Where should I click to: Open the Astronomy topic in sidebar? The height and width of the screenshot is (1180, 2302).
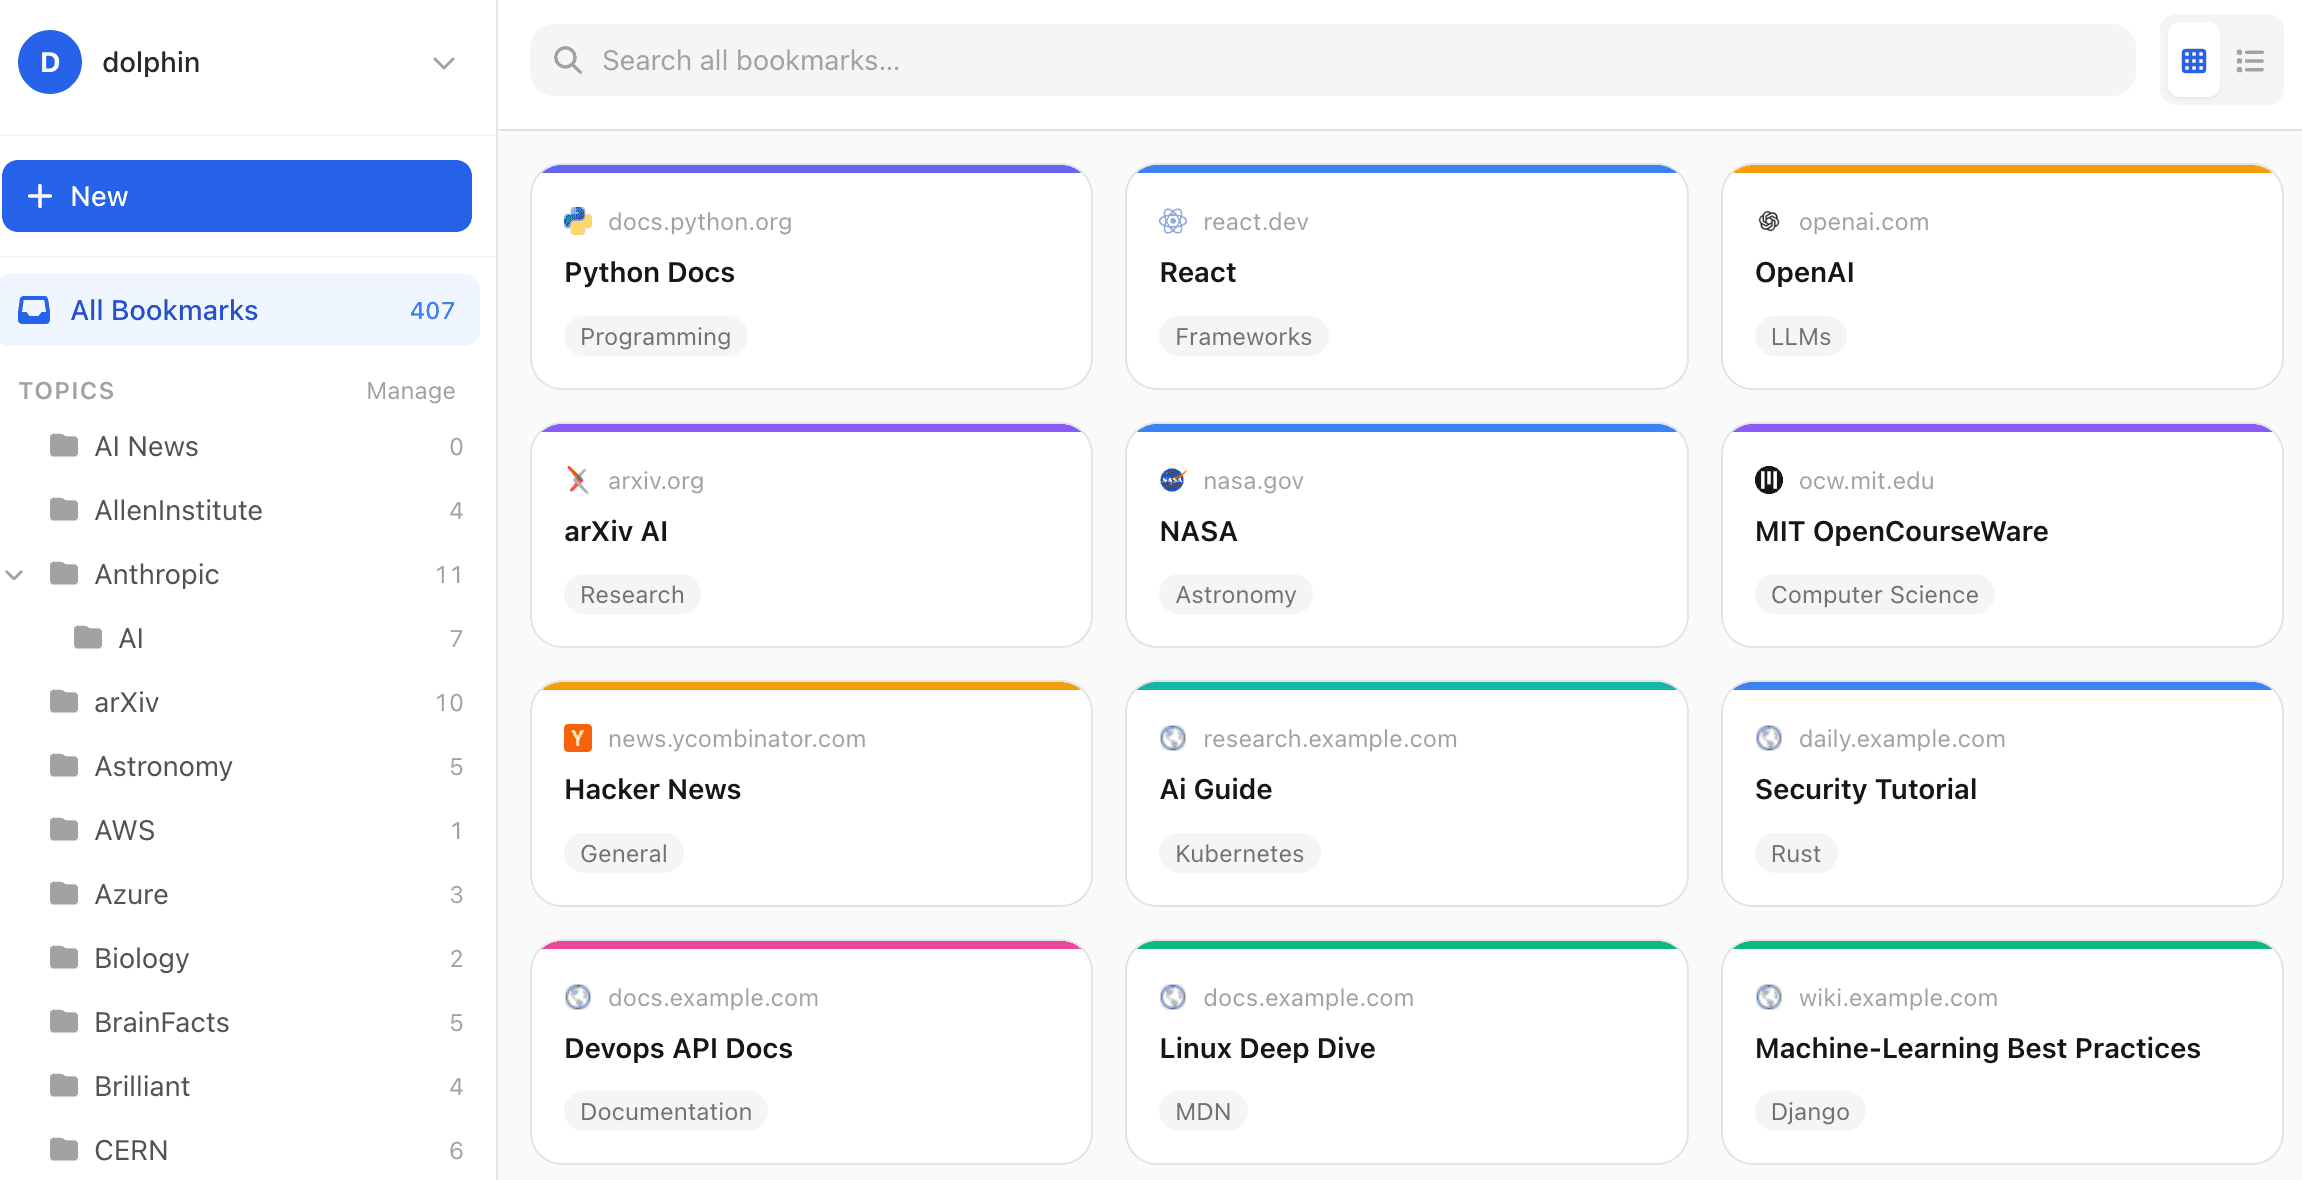point(240,766)
